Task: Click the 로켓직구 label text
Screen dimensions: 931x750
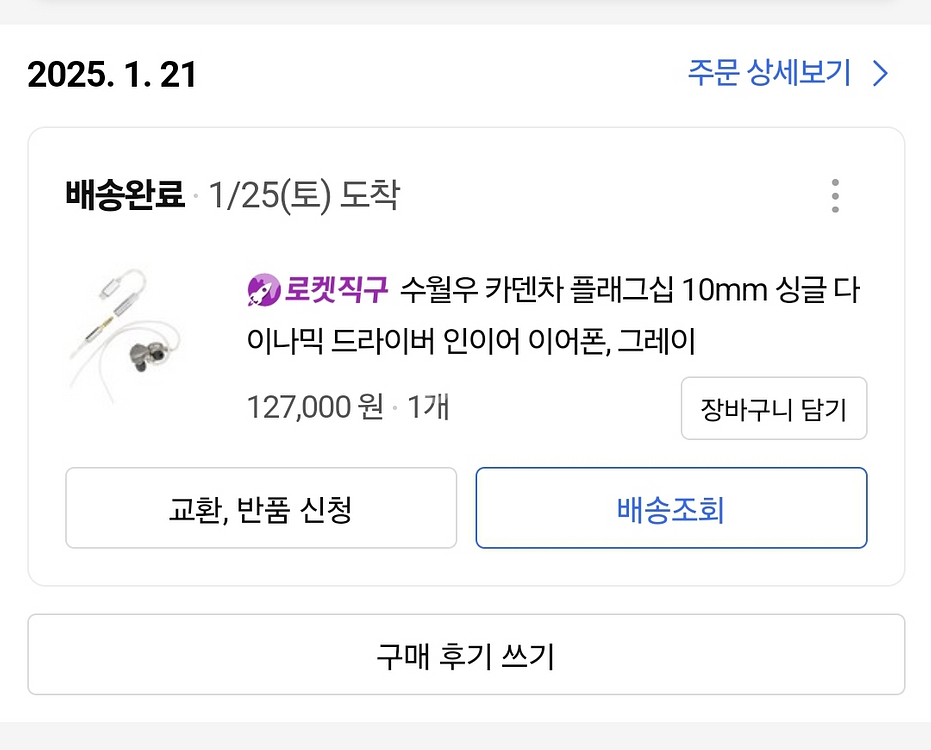Action: 335,291
